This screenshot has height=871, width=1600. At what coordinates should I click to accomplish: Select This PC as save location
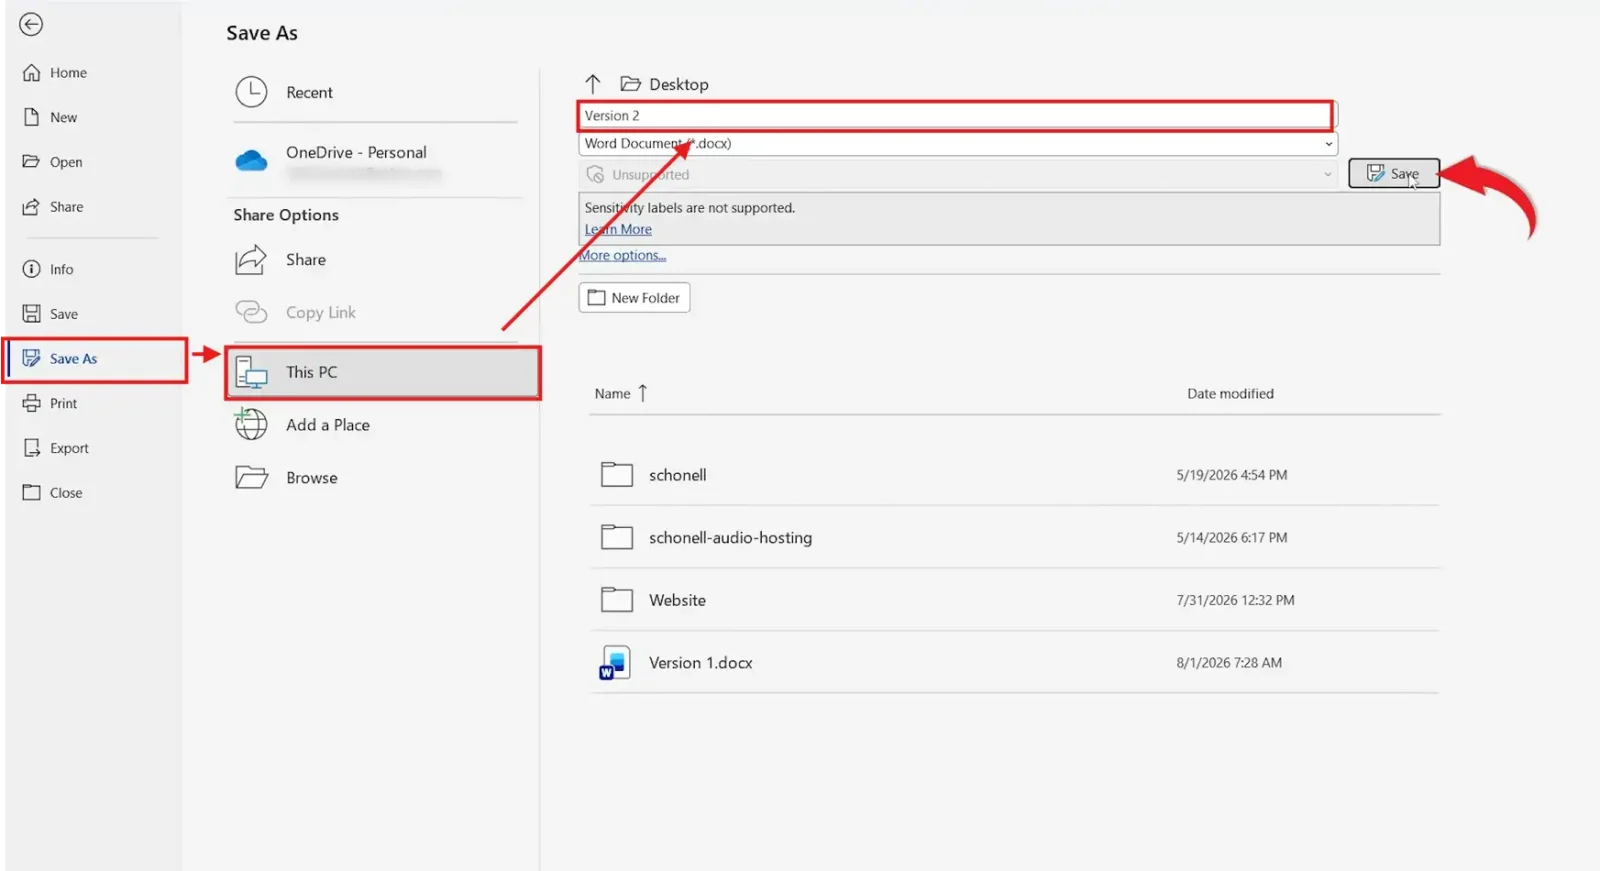click(x=383, y=373)
